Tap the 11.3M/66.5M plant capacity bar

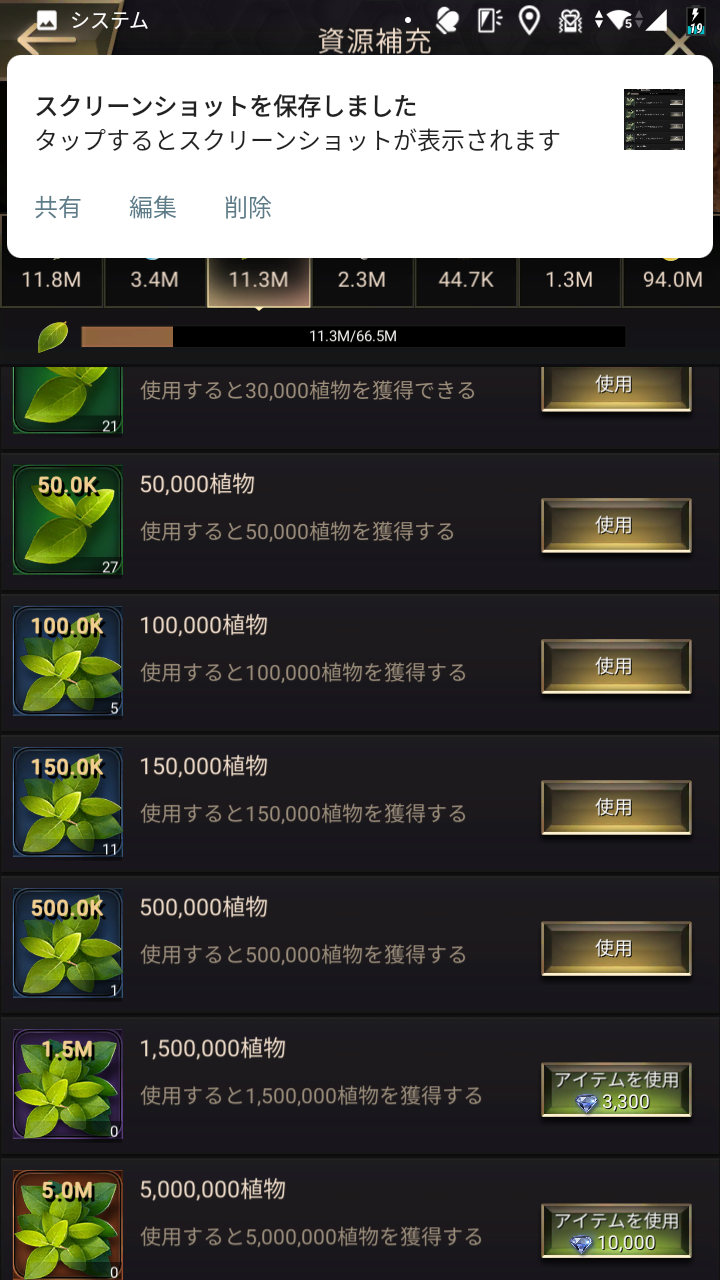click(x=353, y=337)
